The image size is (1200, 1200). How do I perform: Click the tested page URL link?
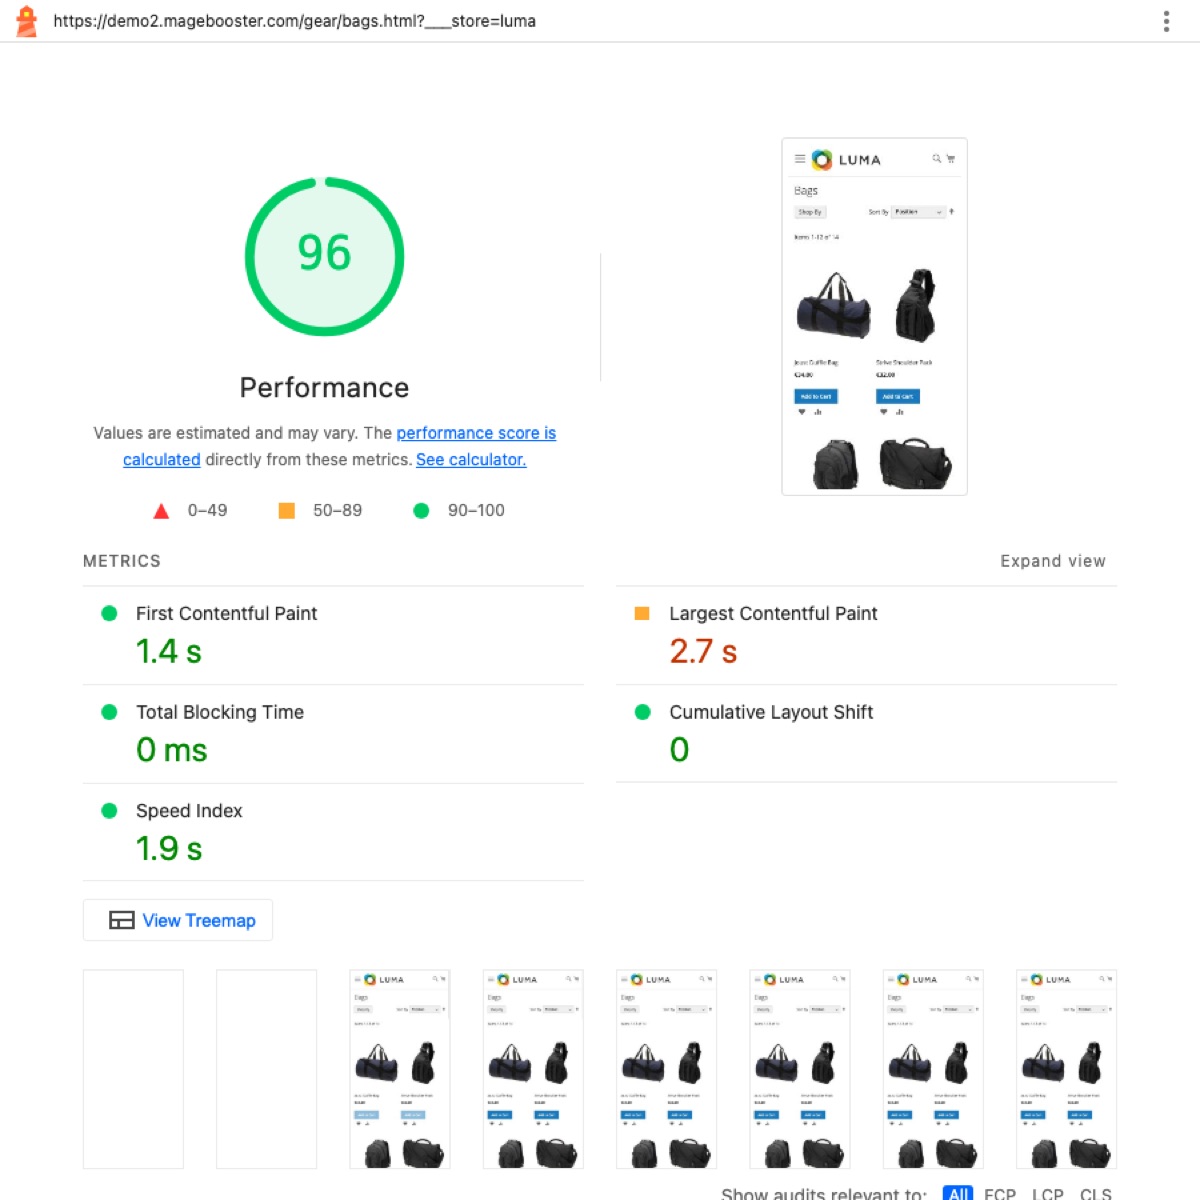[x=294, y=21]
